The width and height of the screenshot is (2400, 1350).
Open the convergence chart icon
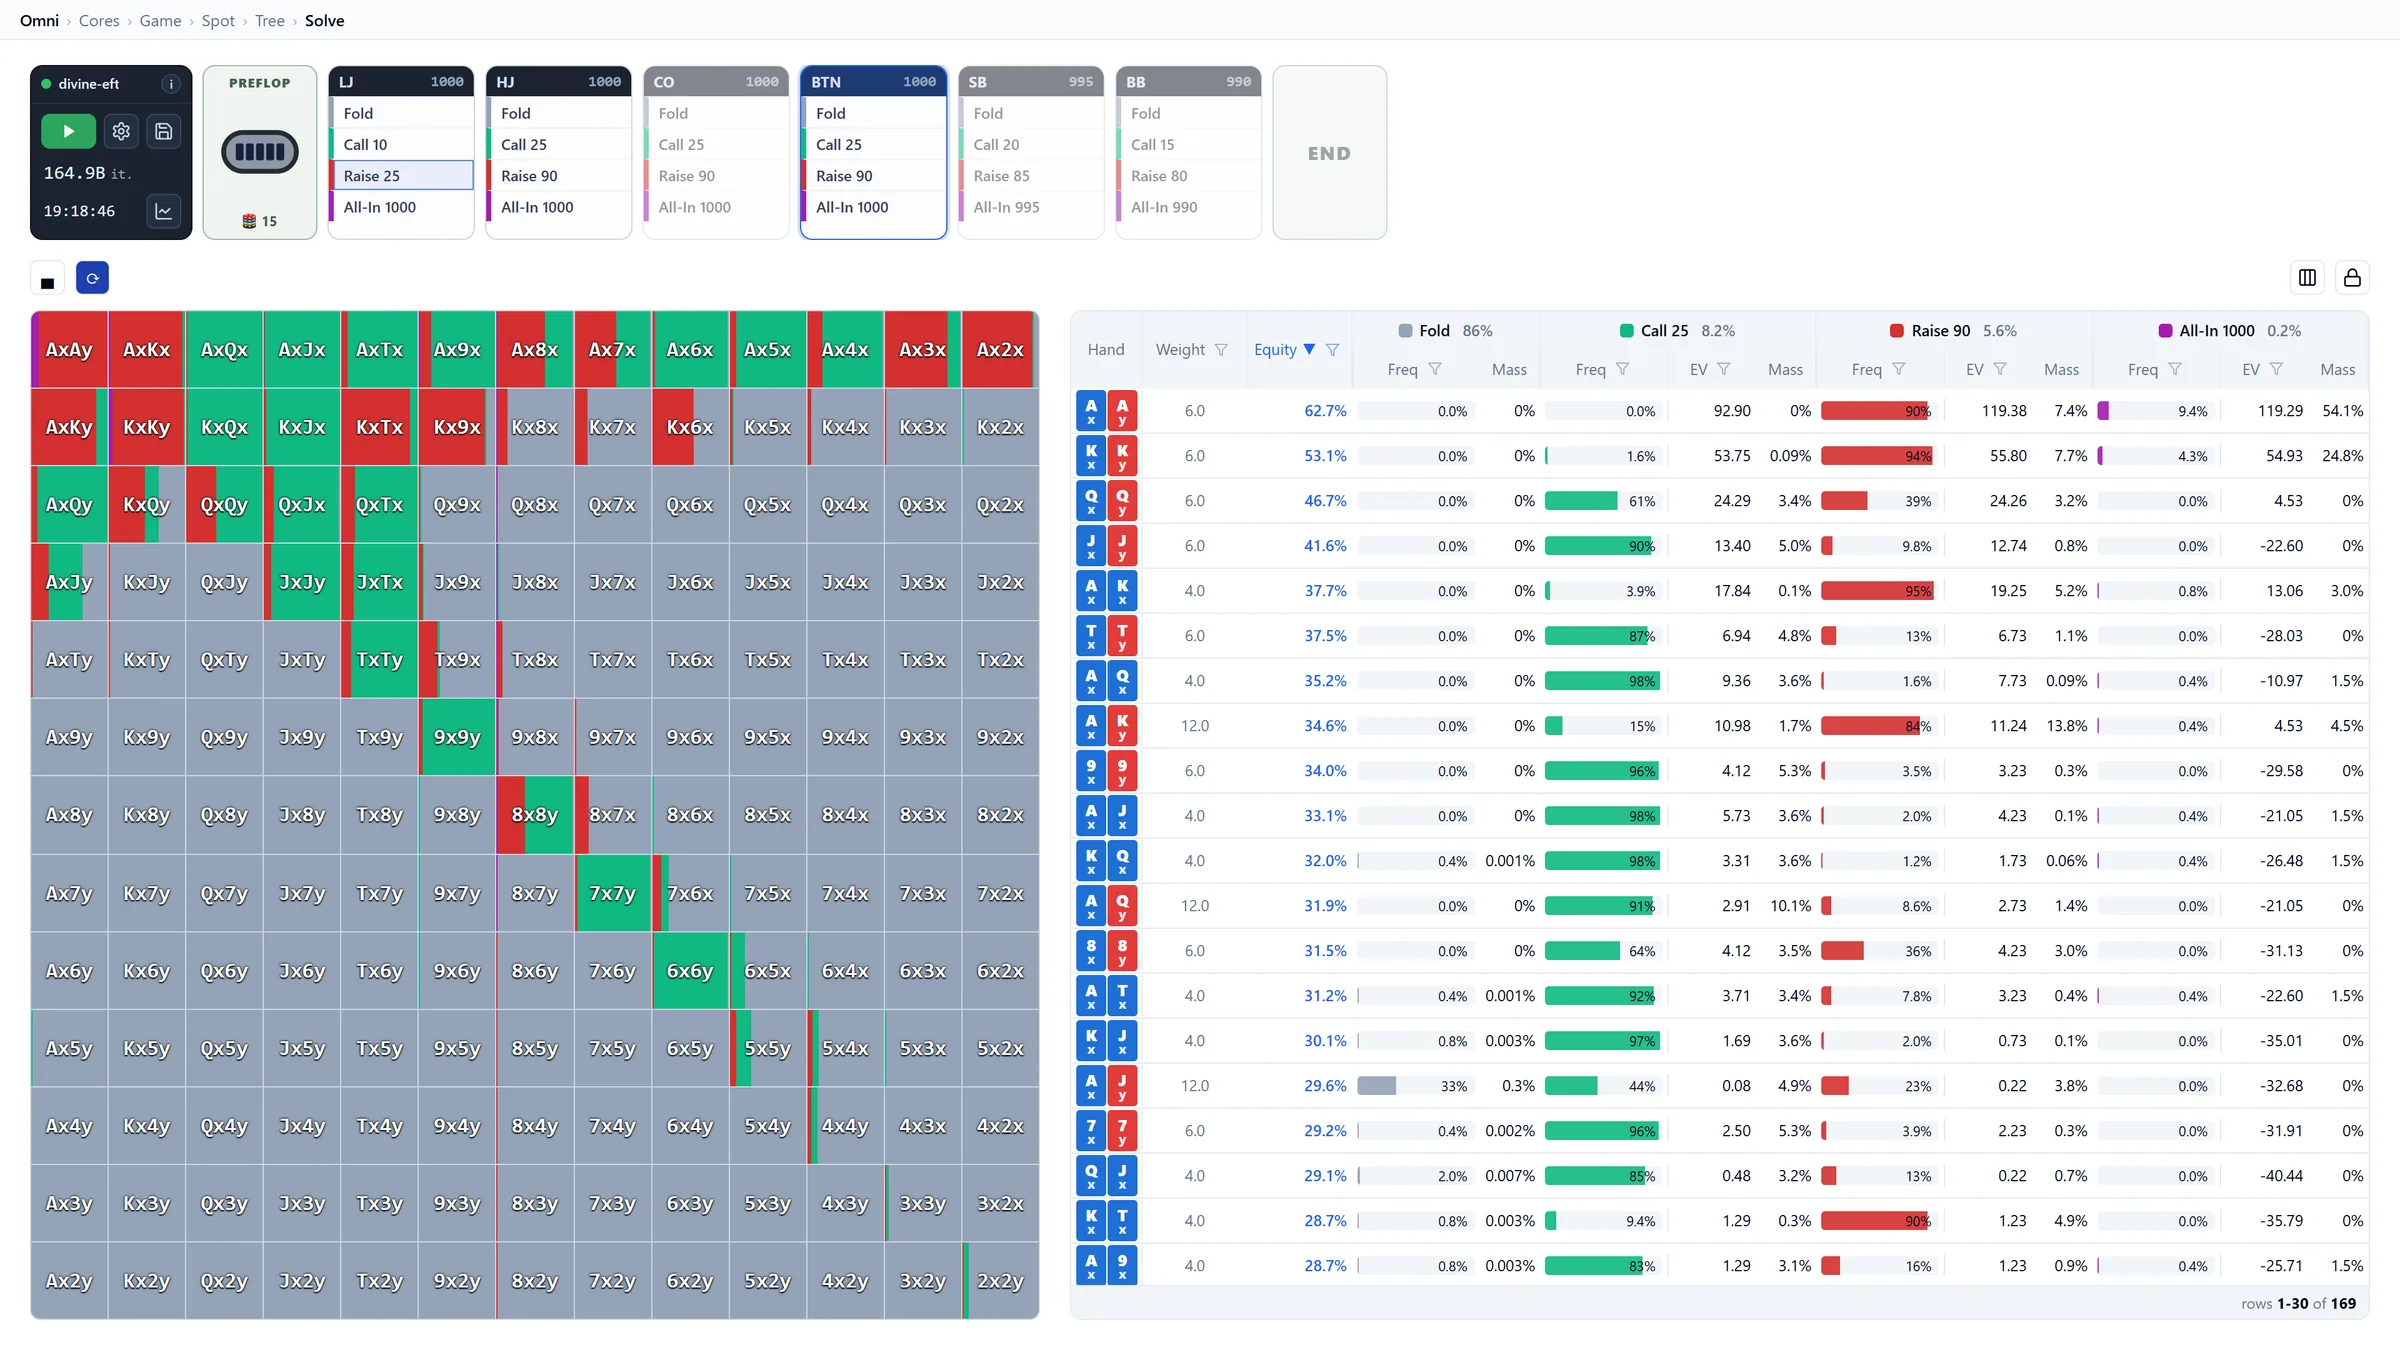point(164,211)
